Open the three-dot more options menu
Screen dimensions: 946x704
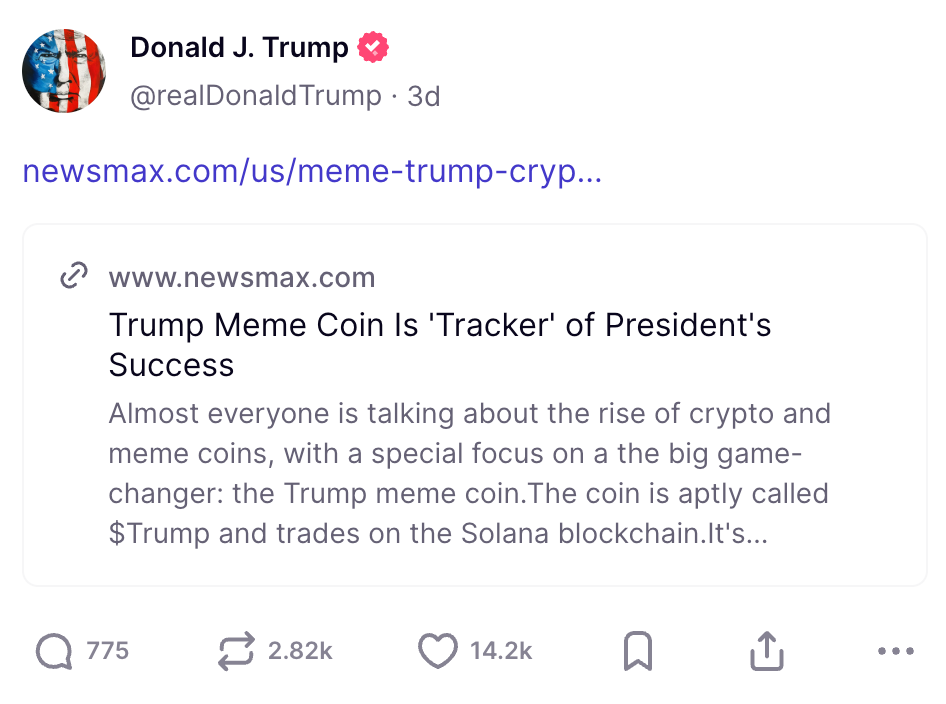click(x=895, y=652)
